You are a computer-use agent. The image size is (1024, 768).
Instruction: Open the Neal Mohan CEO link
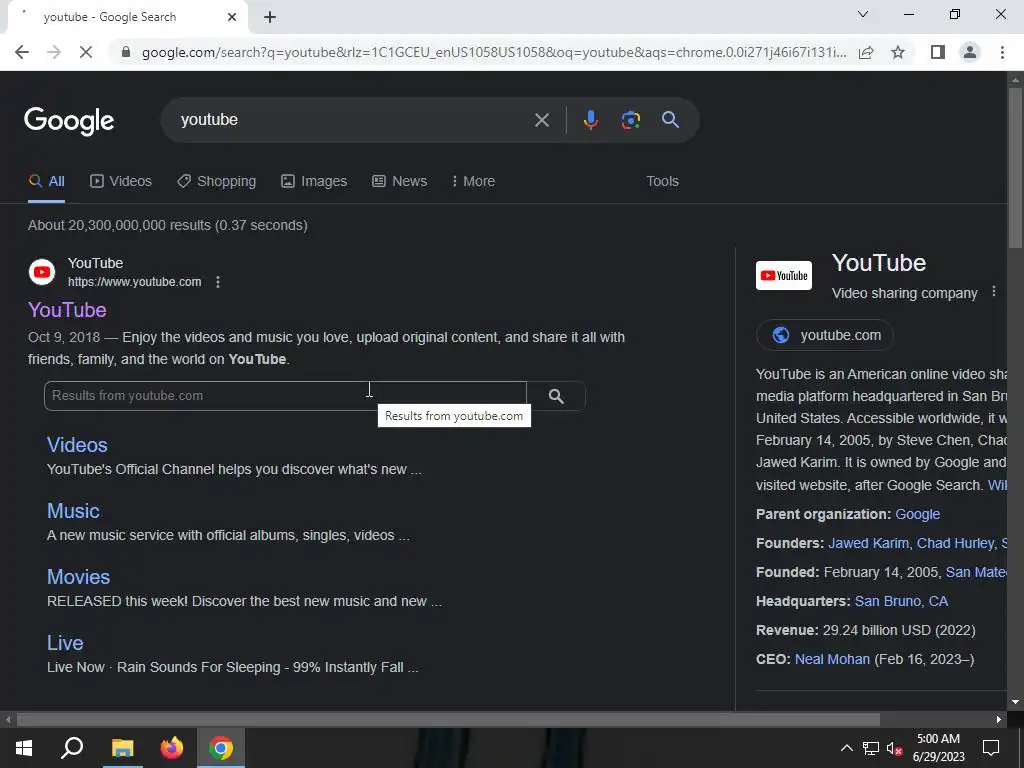tap(832, 660)
